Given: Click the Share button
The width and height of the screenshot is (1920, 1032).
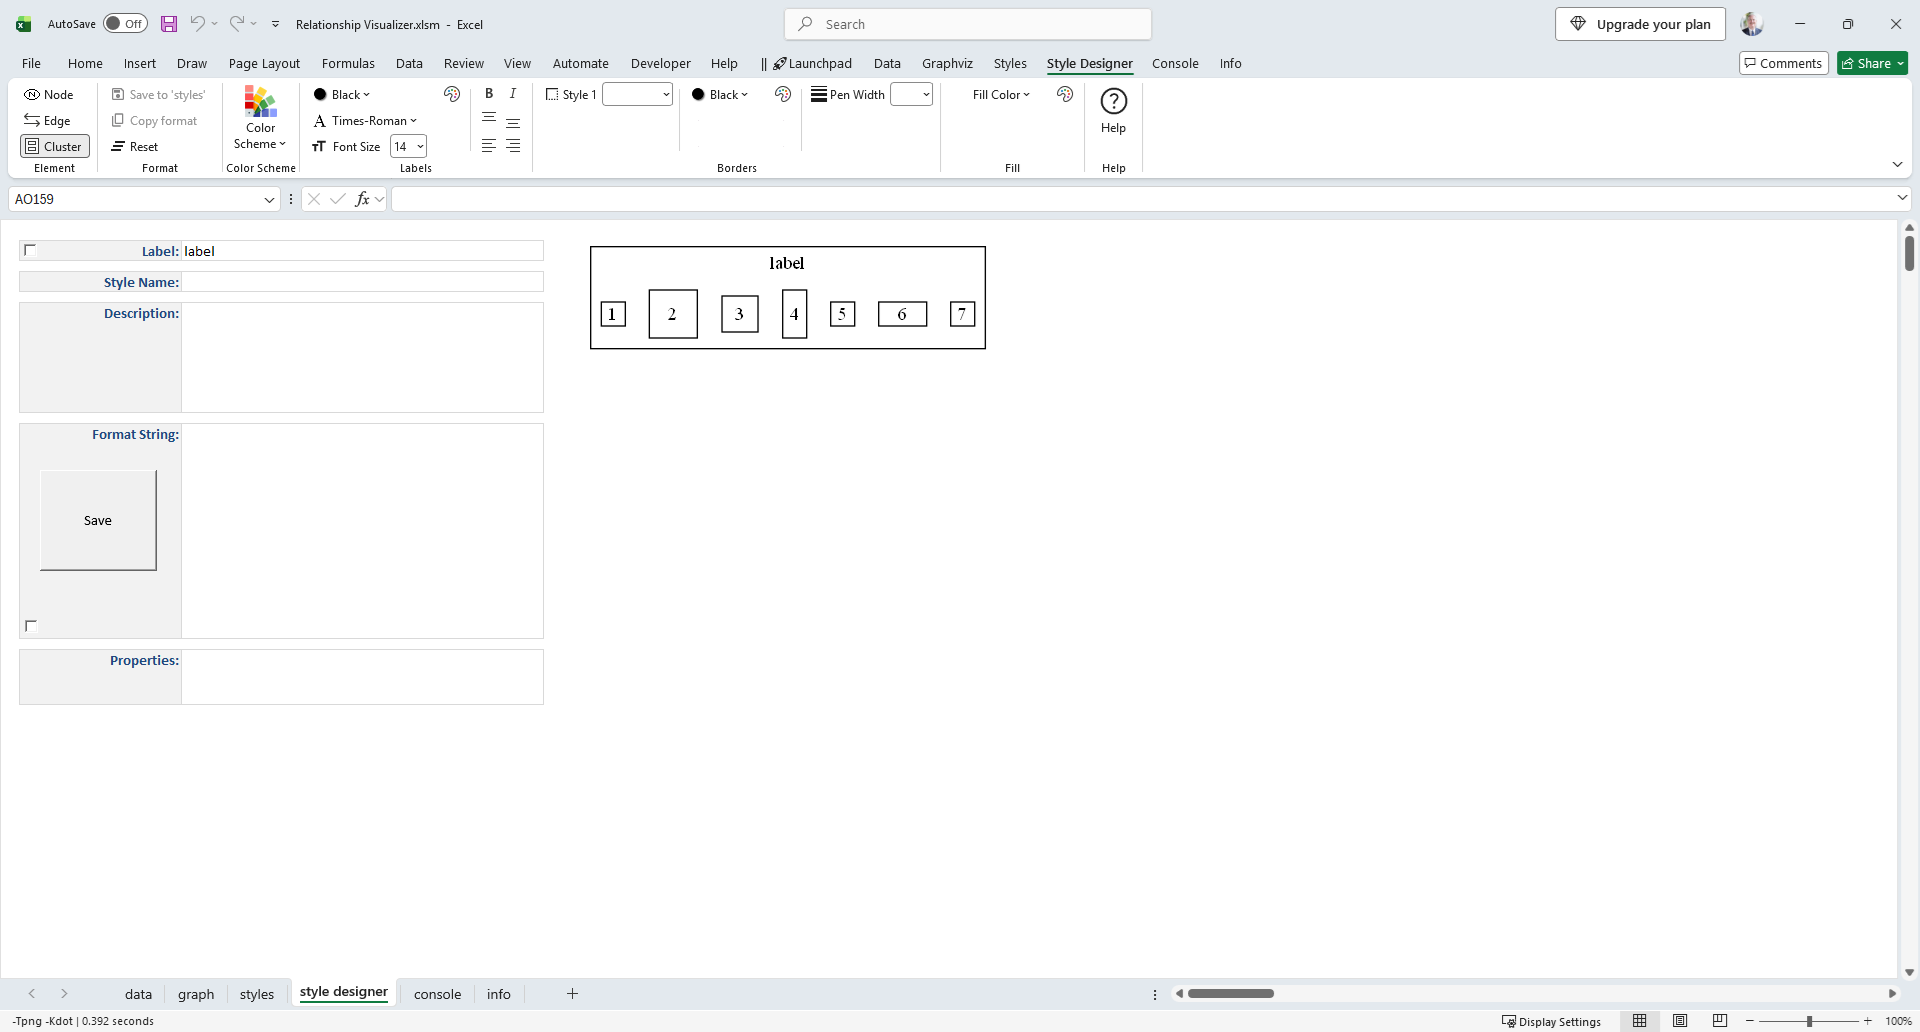Looking at the screenshot, I should [1872, 63].
